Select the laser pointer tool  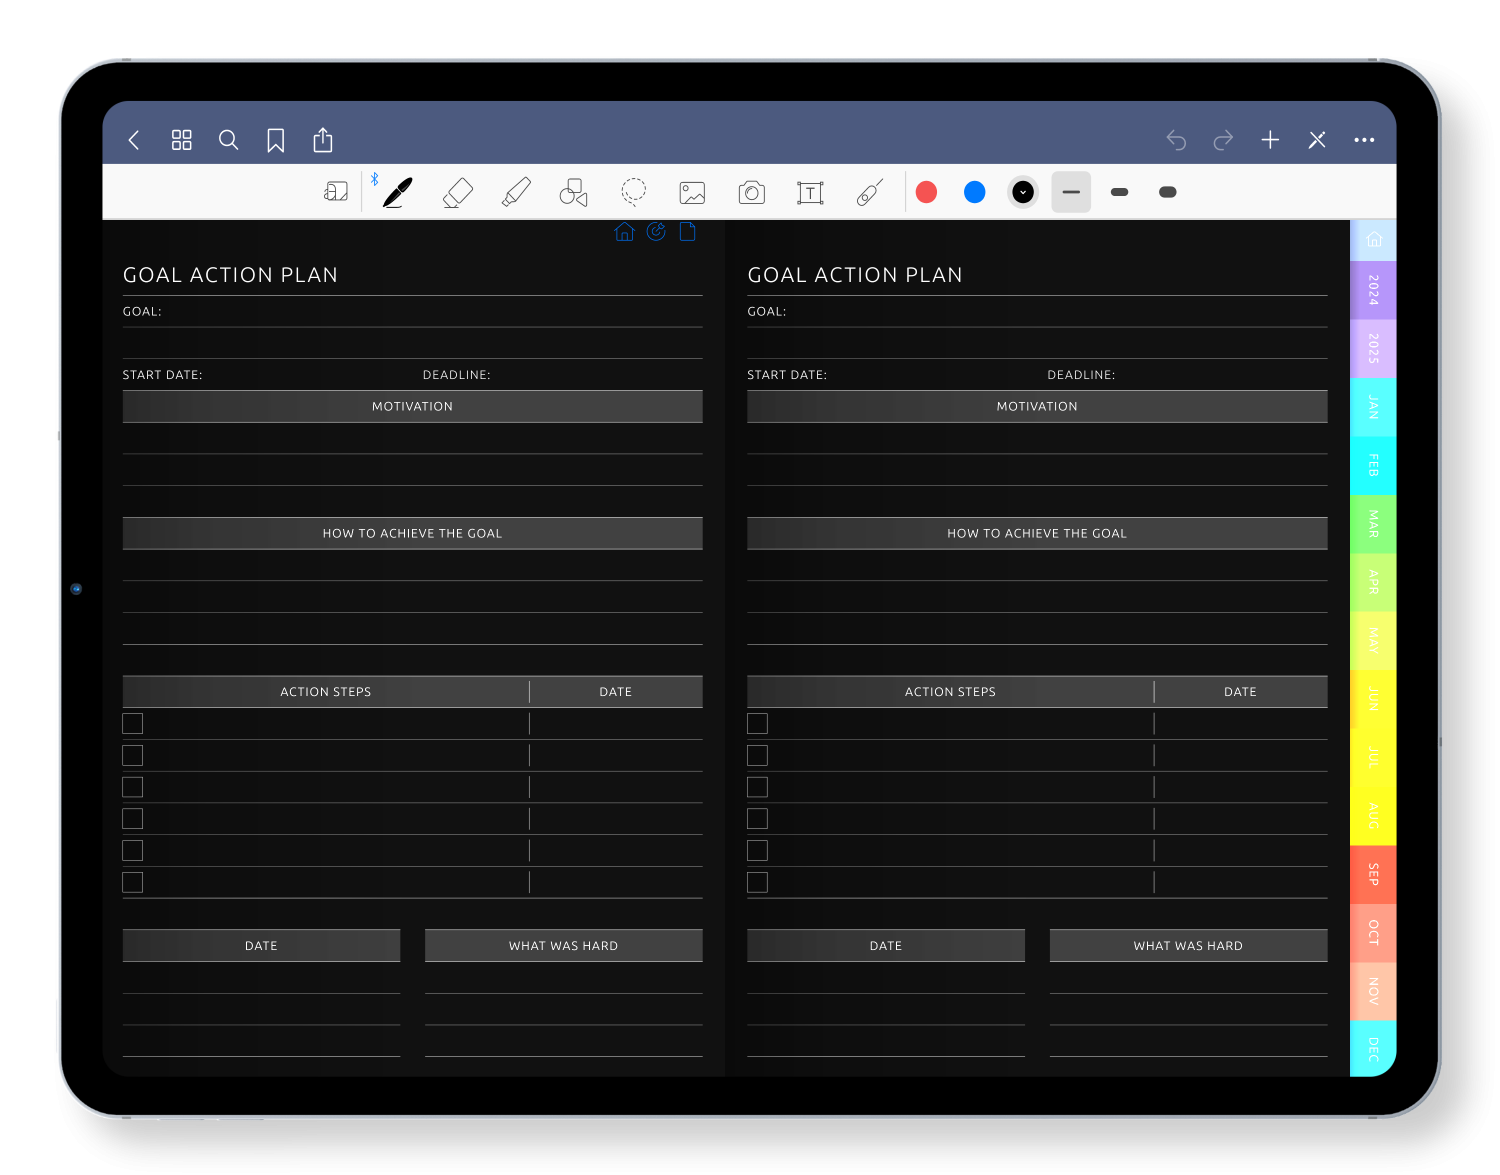(870, 192)
